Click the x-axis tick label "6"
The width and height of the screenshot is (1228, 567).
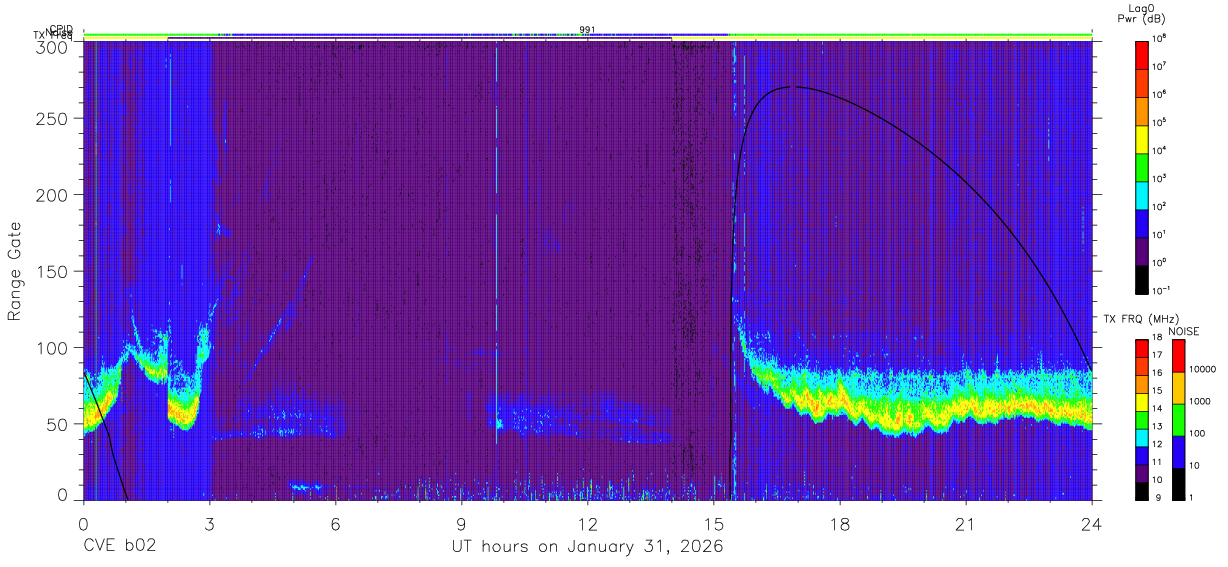click(335, 524)
